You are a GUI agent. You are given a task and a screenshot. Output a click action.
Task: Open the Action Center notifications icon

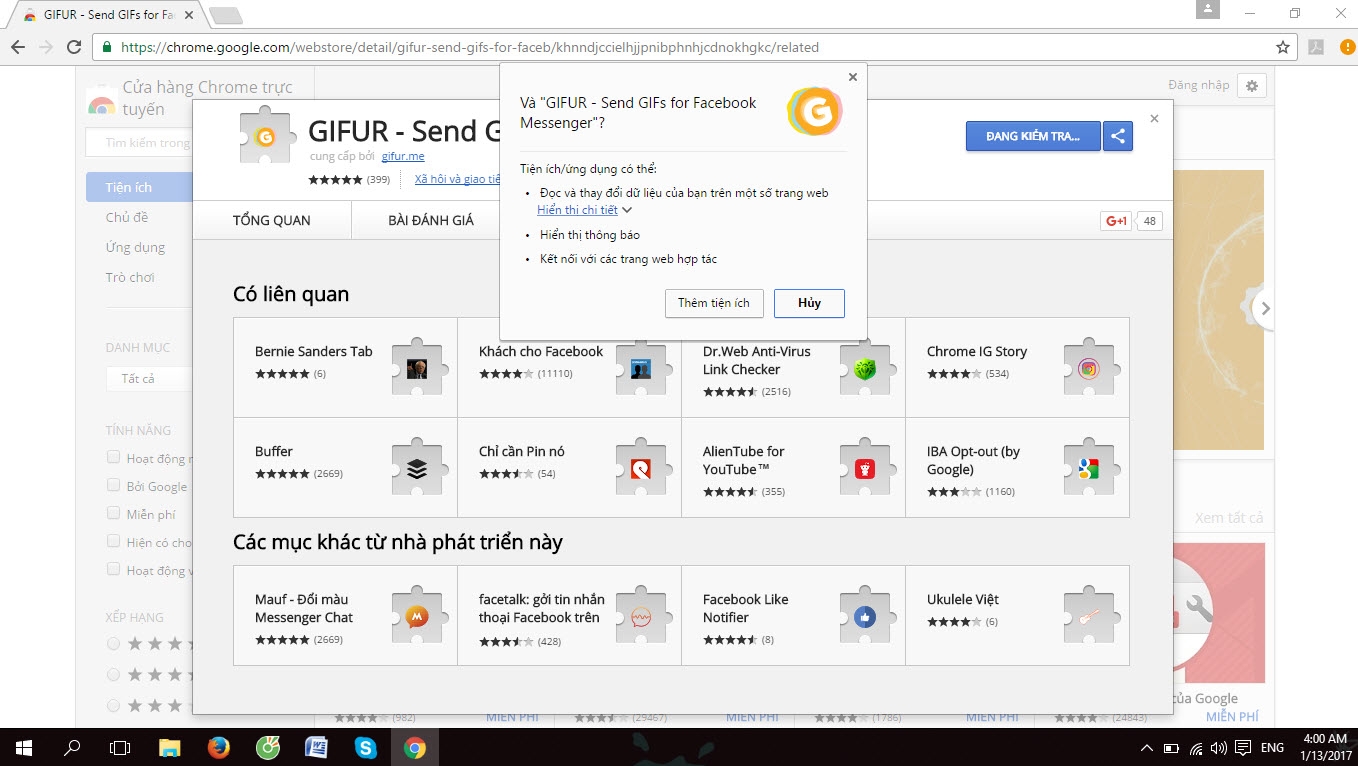pos(1242,748)
